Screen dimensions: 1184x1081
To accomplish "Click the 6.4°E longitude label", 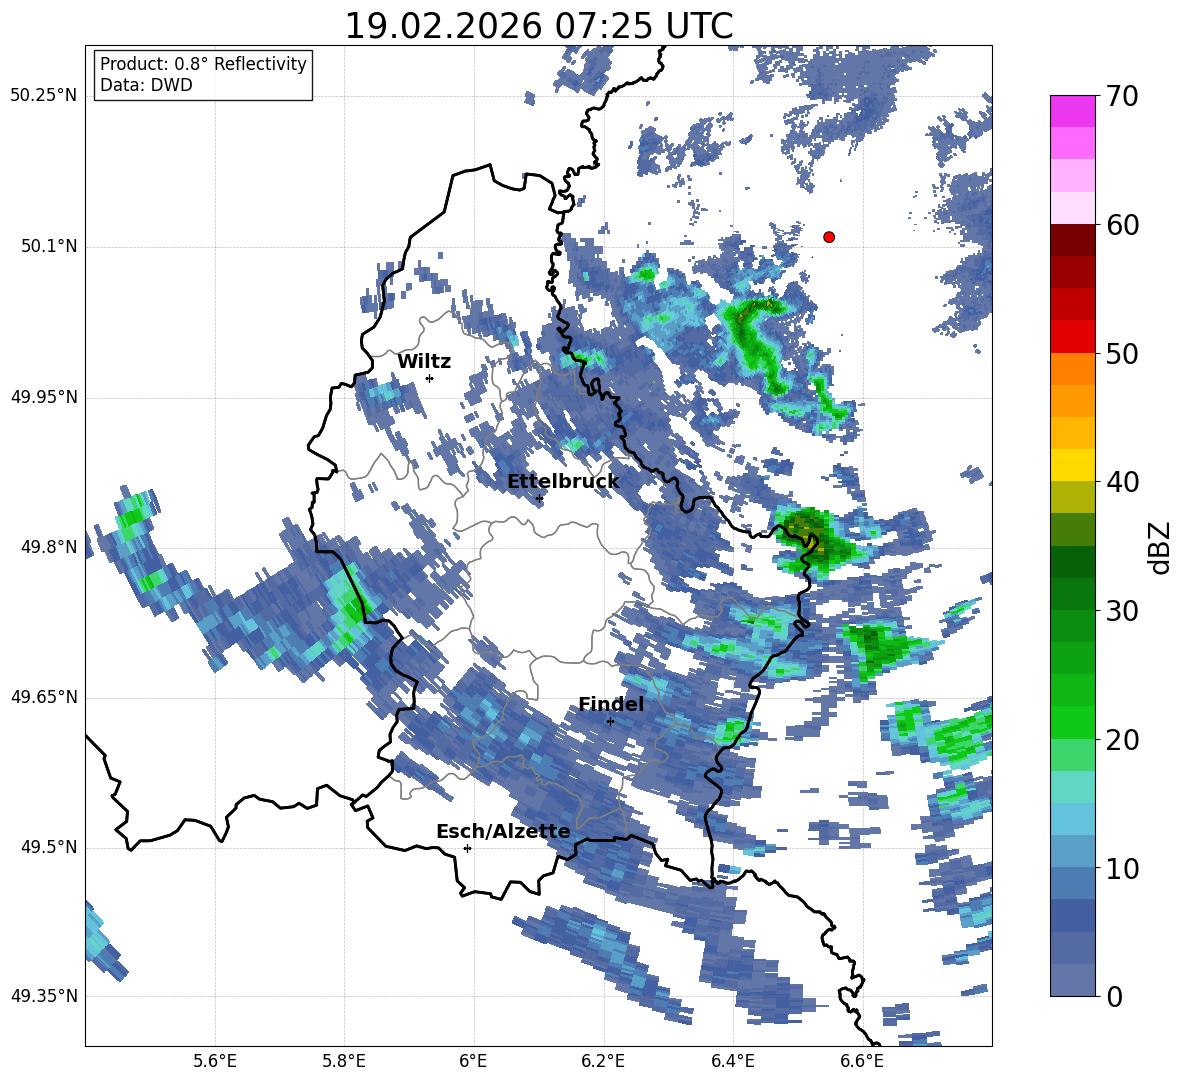I will 732,1062.
